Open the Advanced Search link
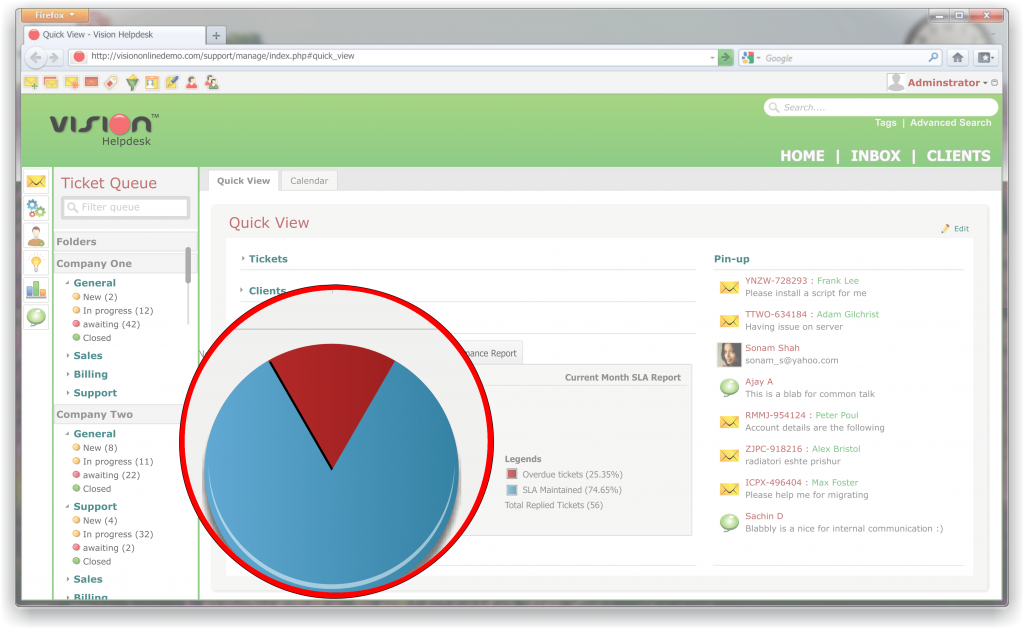1024x629 pixels. (x=950, y=123)
